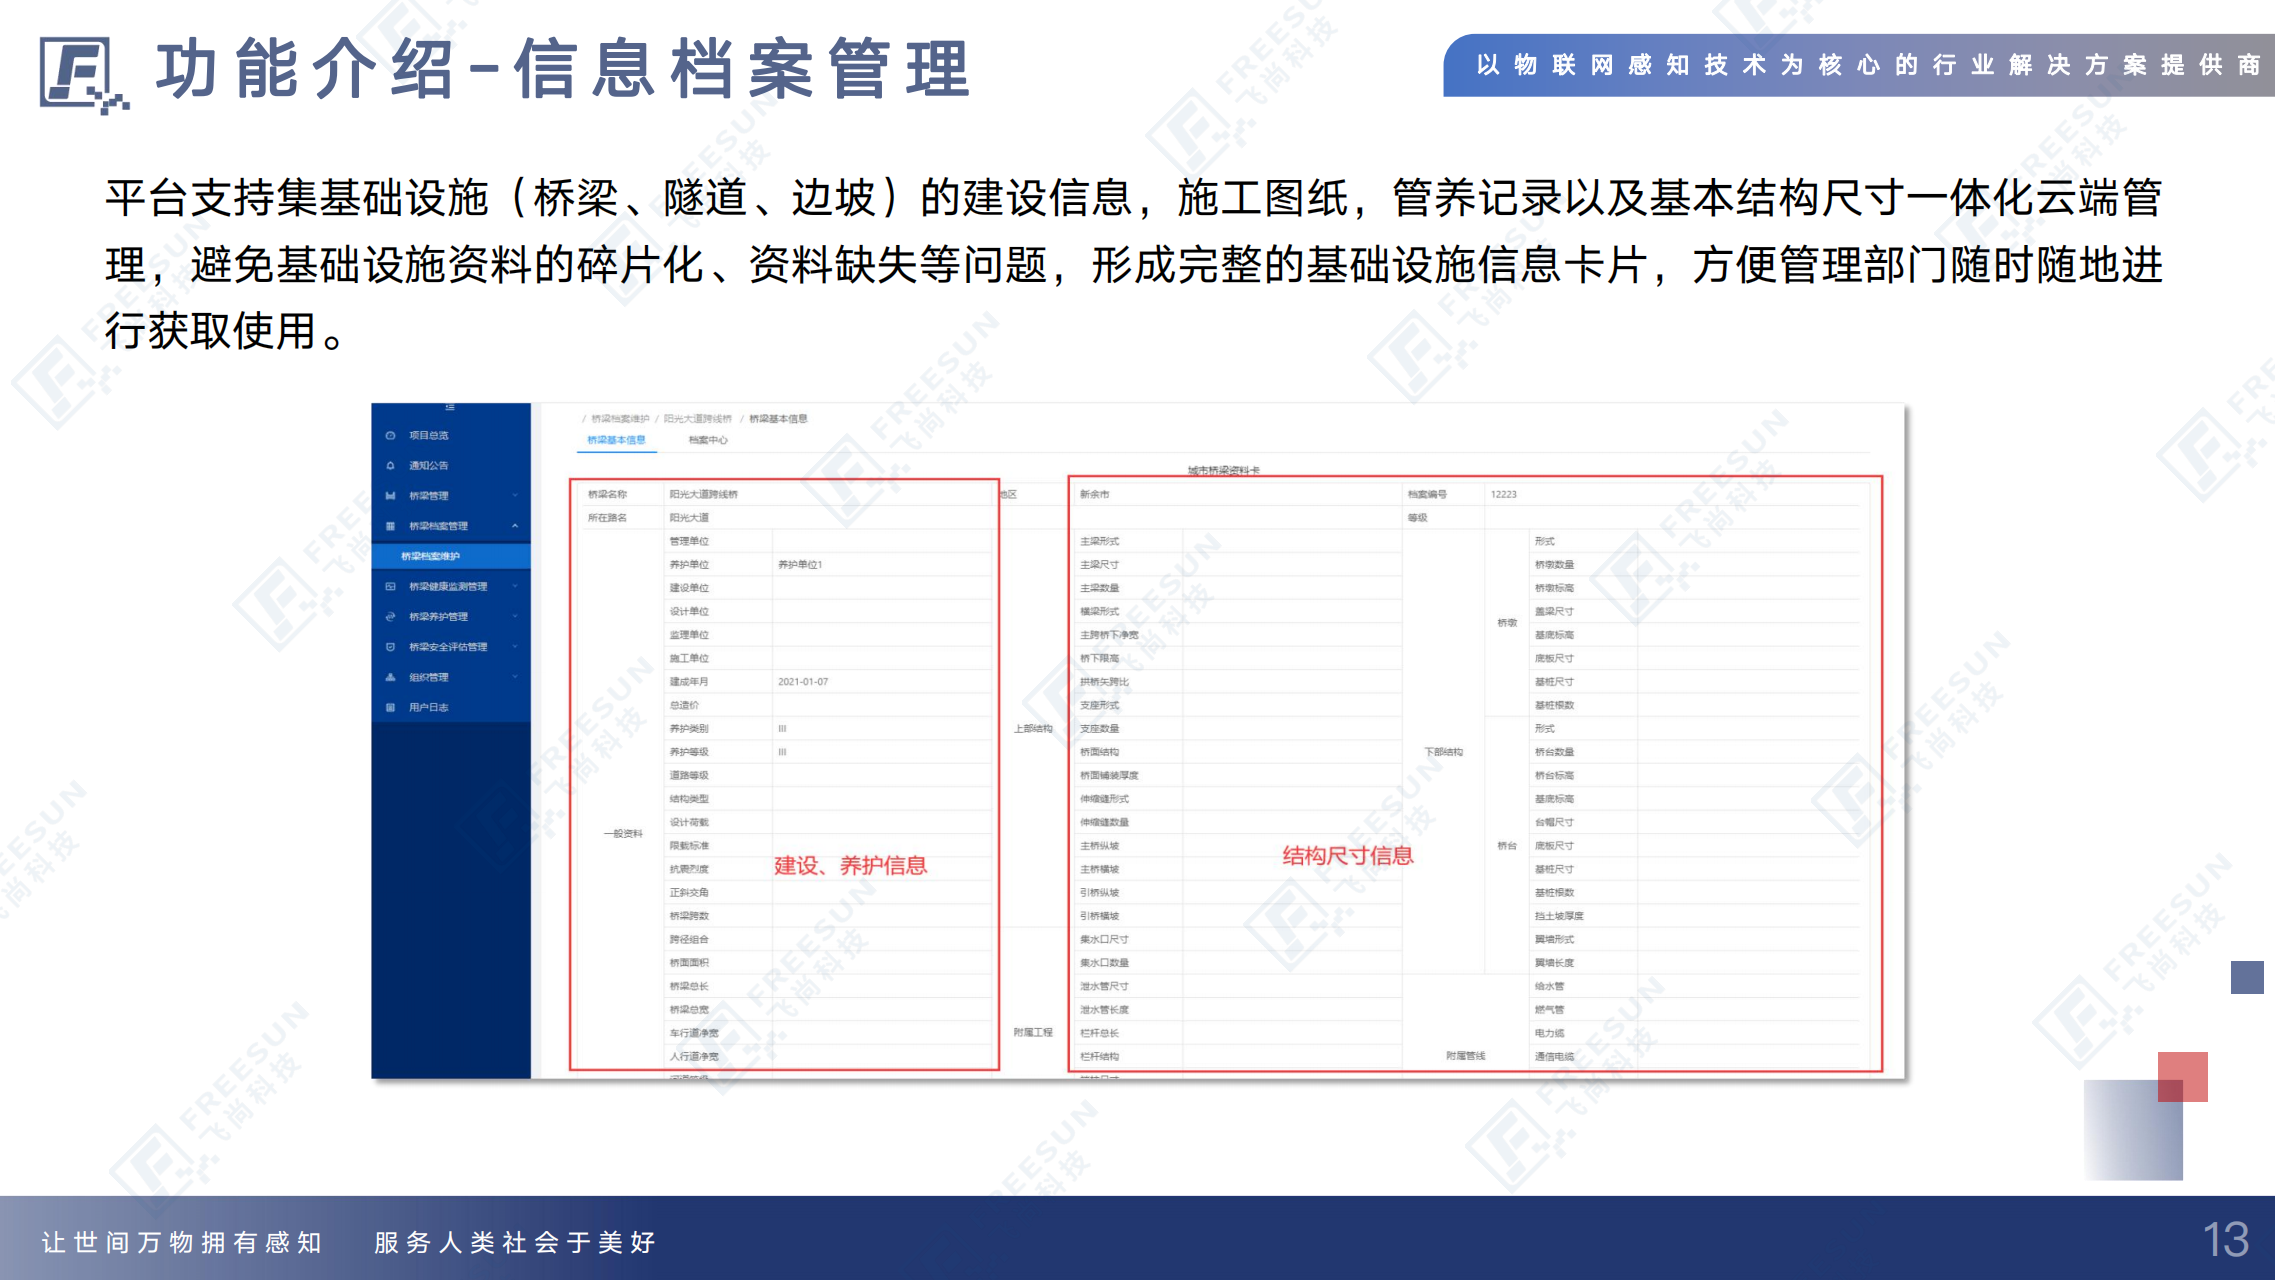Screen dimensions: 2275x1280
Task: Click the 附属工程 group label
Action: tap(1033, 1033)
